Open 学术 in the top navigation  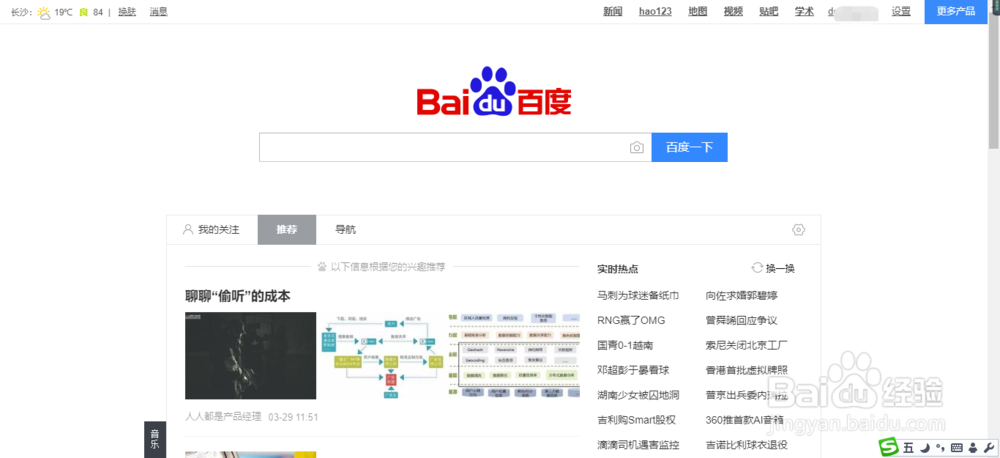[x=804, y=11]
